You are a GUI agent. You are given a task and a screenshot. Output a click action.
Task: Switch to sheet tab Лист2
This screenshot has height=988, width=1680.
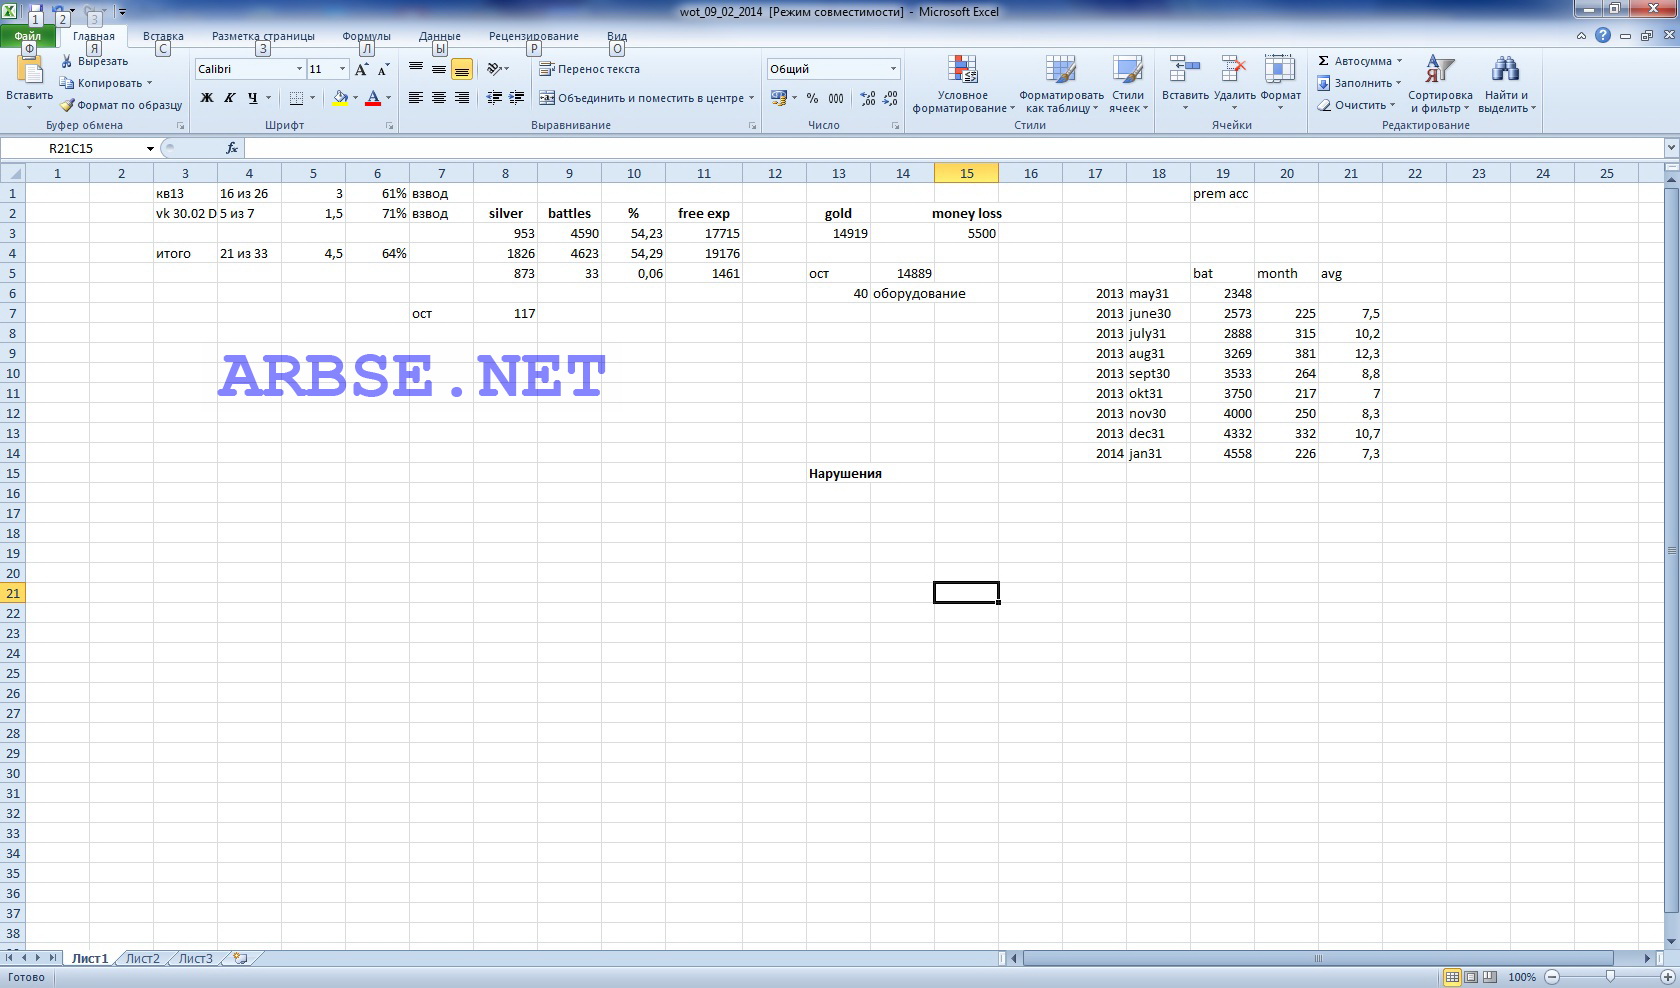click(142, 958)
